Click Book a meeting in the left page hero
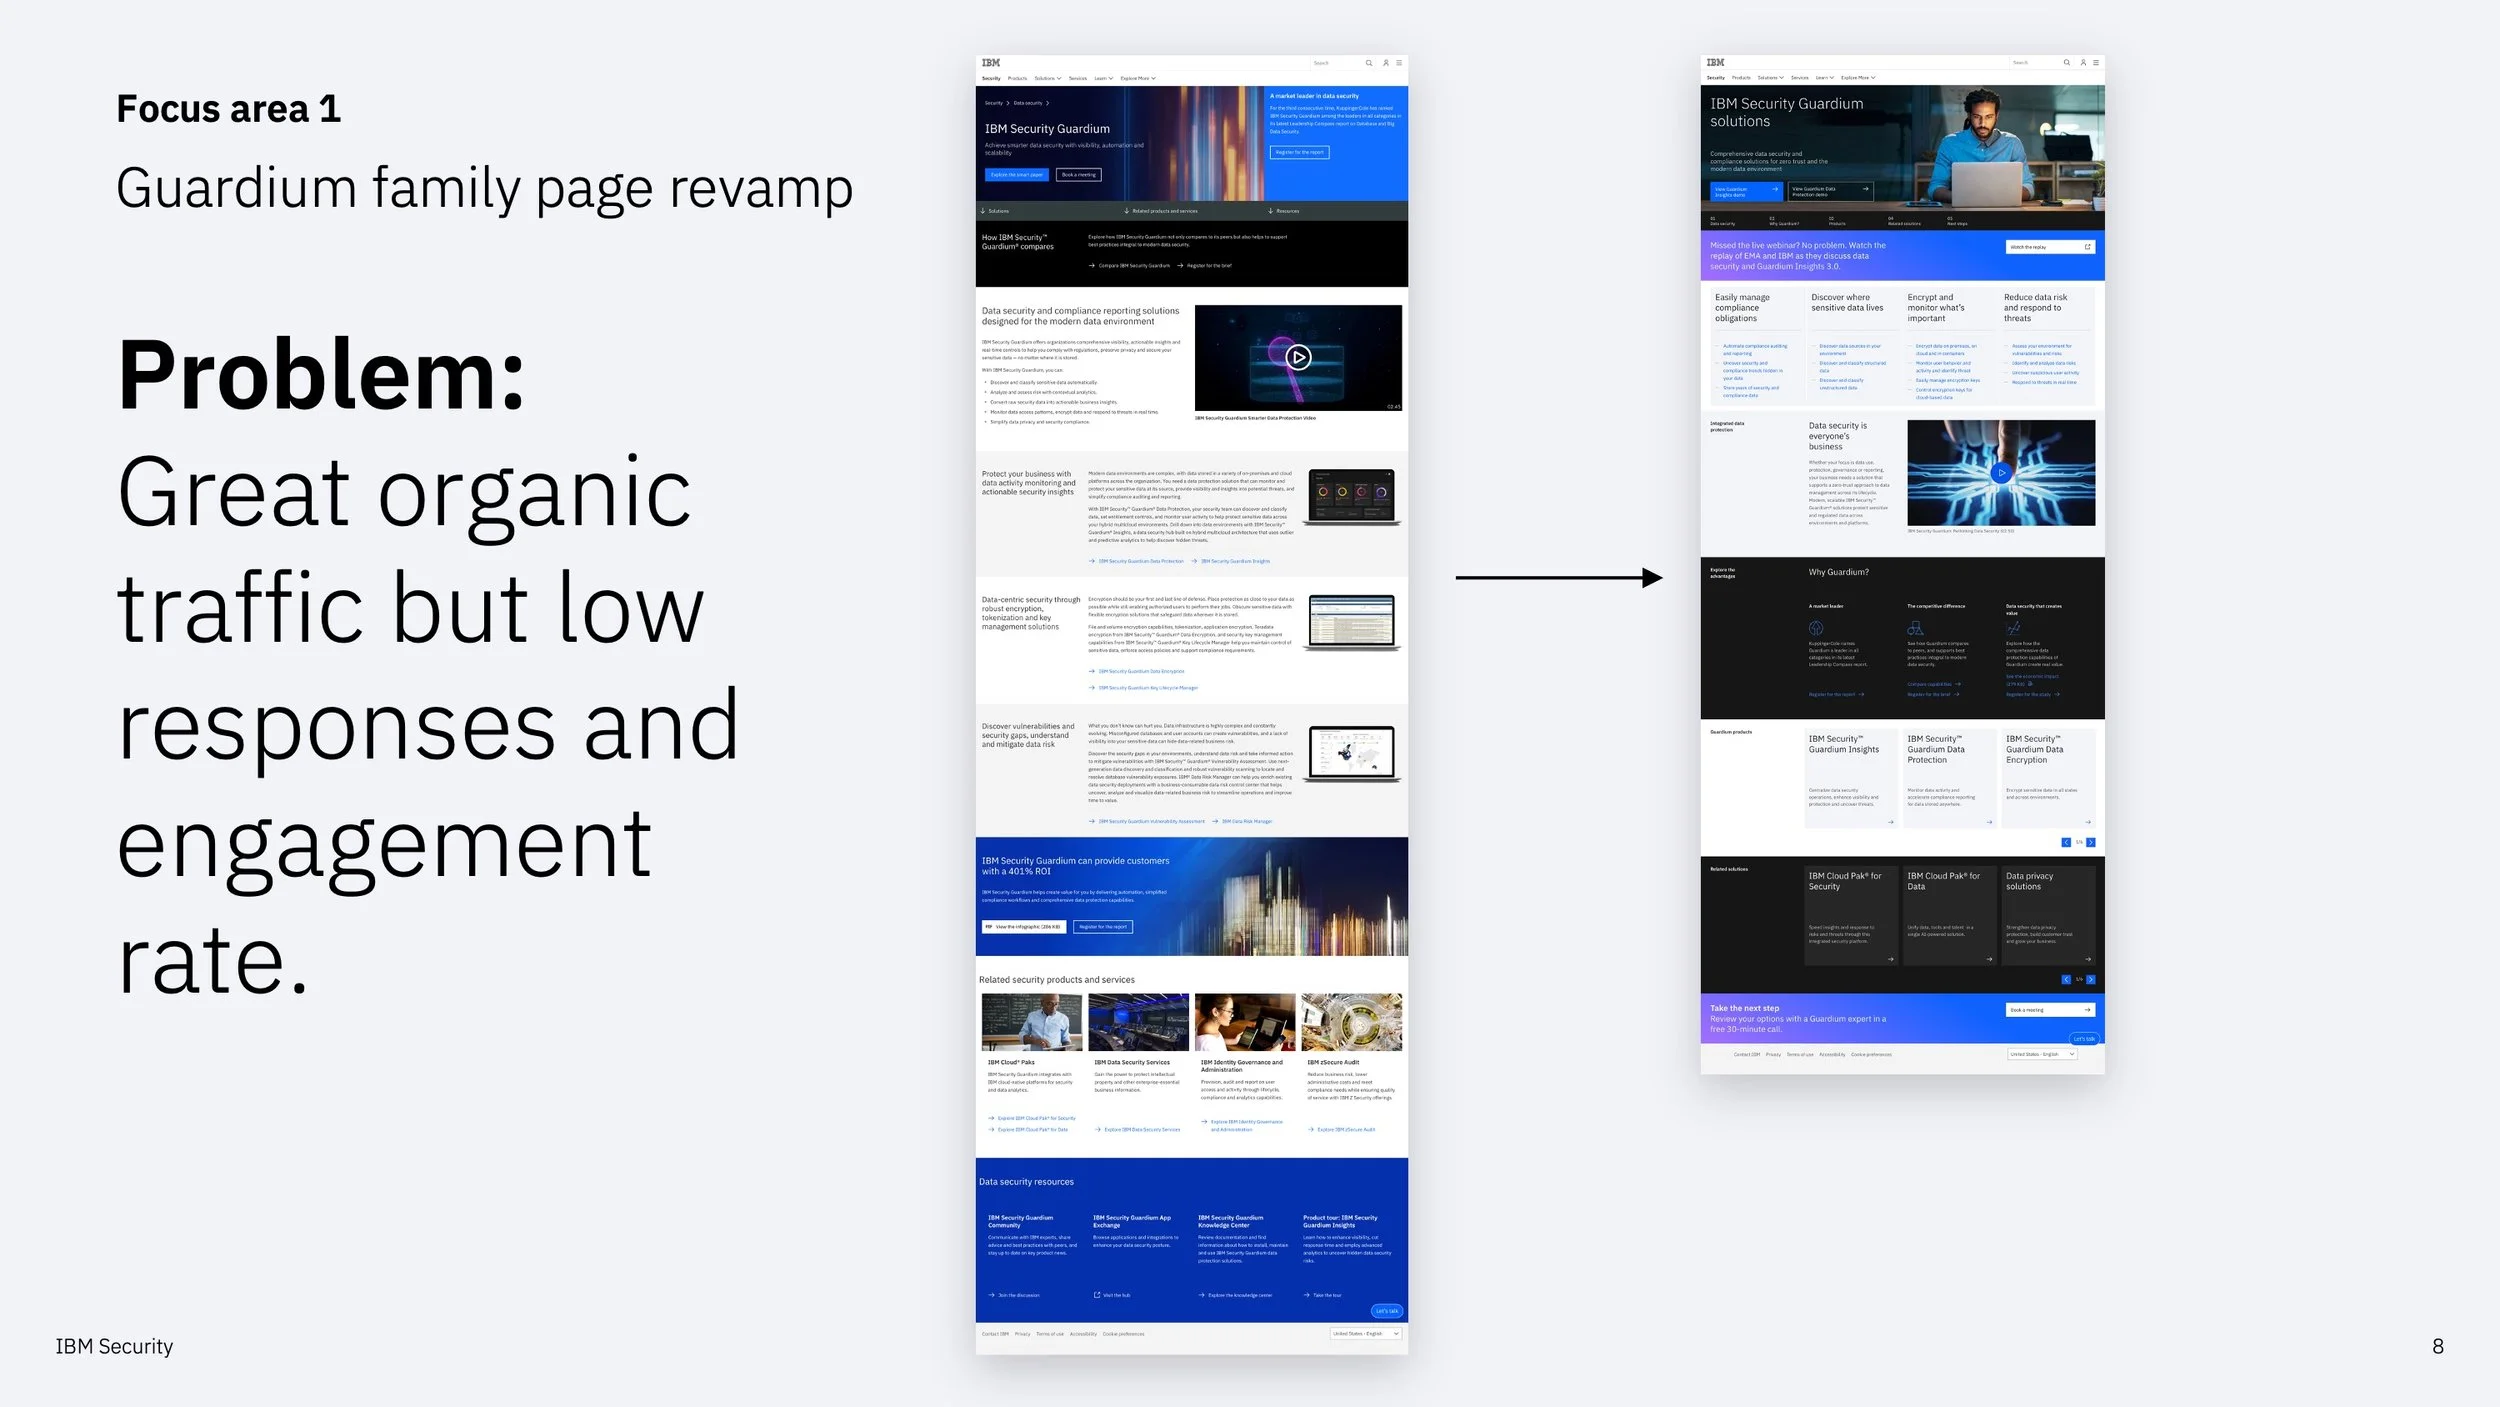The width and height of the screenshot is (2500, 1407). click(1078, 175)
